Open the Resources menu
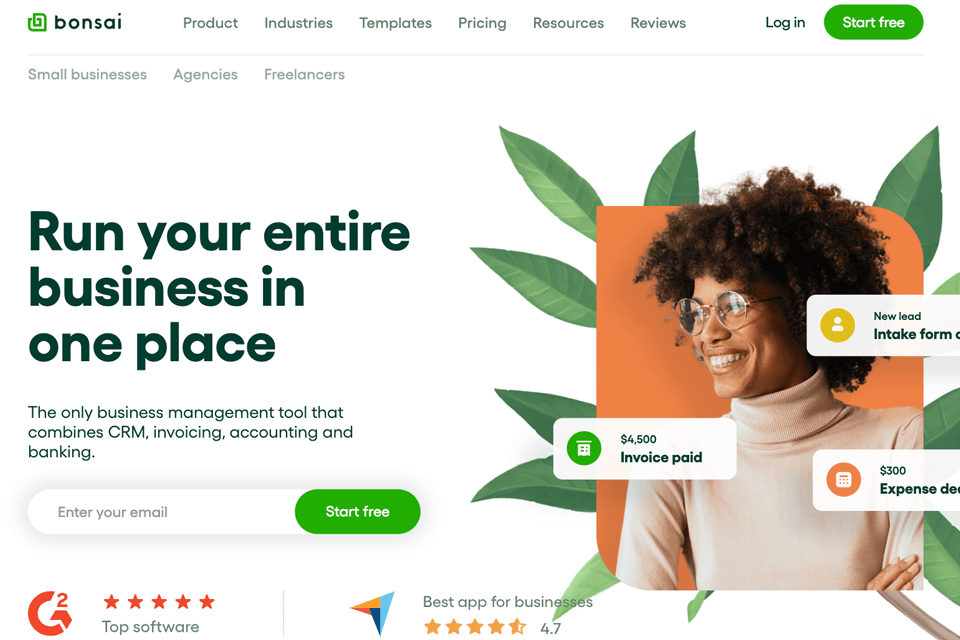960x640 pixels. coord(568,23)
